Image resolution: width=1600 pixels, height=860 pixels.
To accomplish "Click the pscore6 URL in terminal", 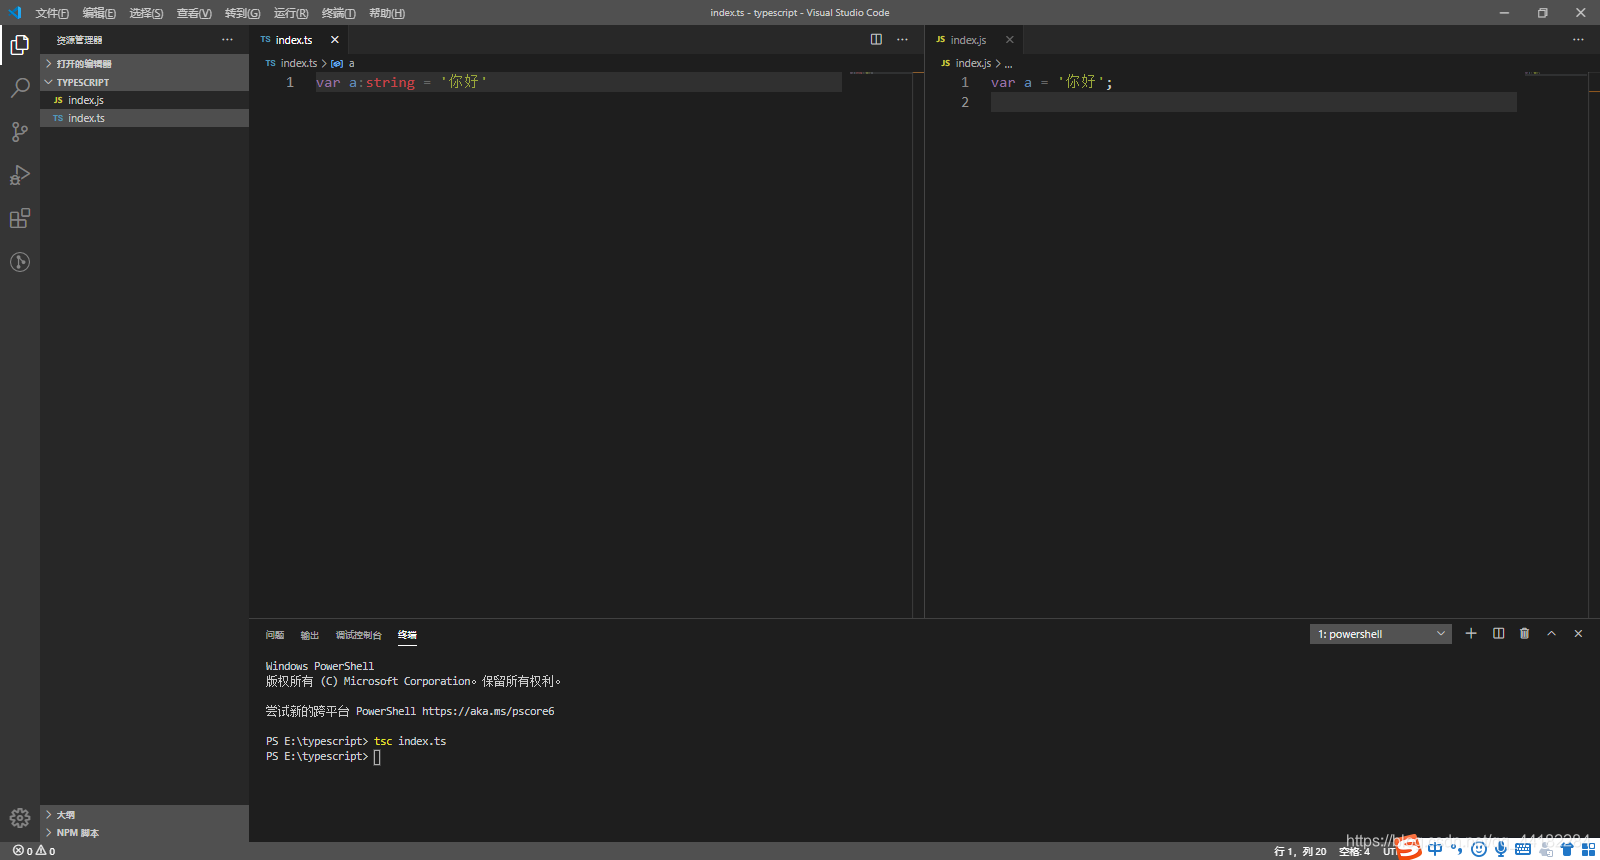I will click(x=488, y=712).
